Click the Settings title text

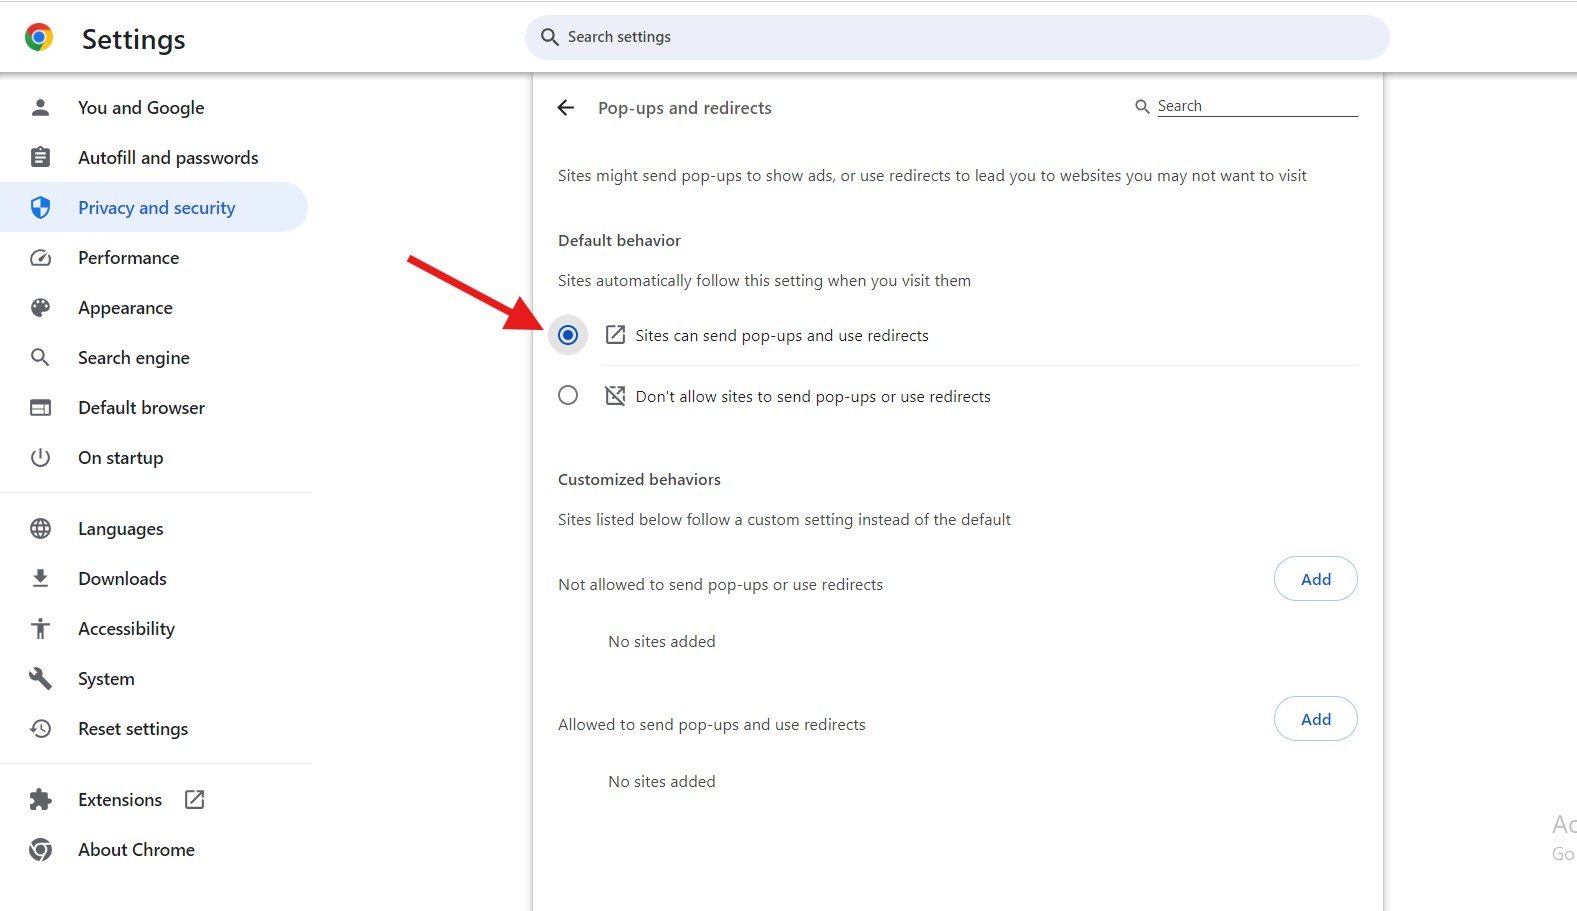pyautogui.click(x=134, y=39)
